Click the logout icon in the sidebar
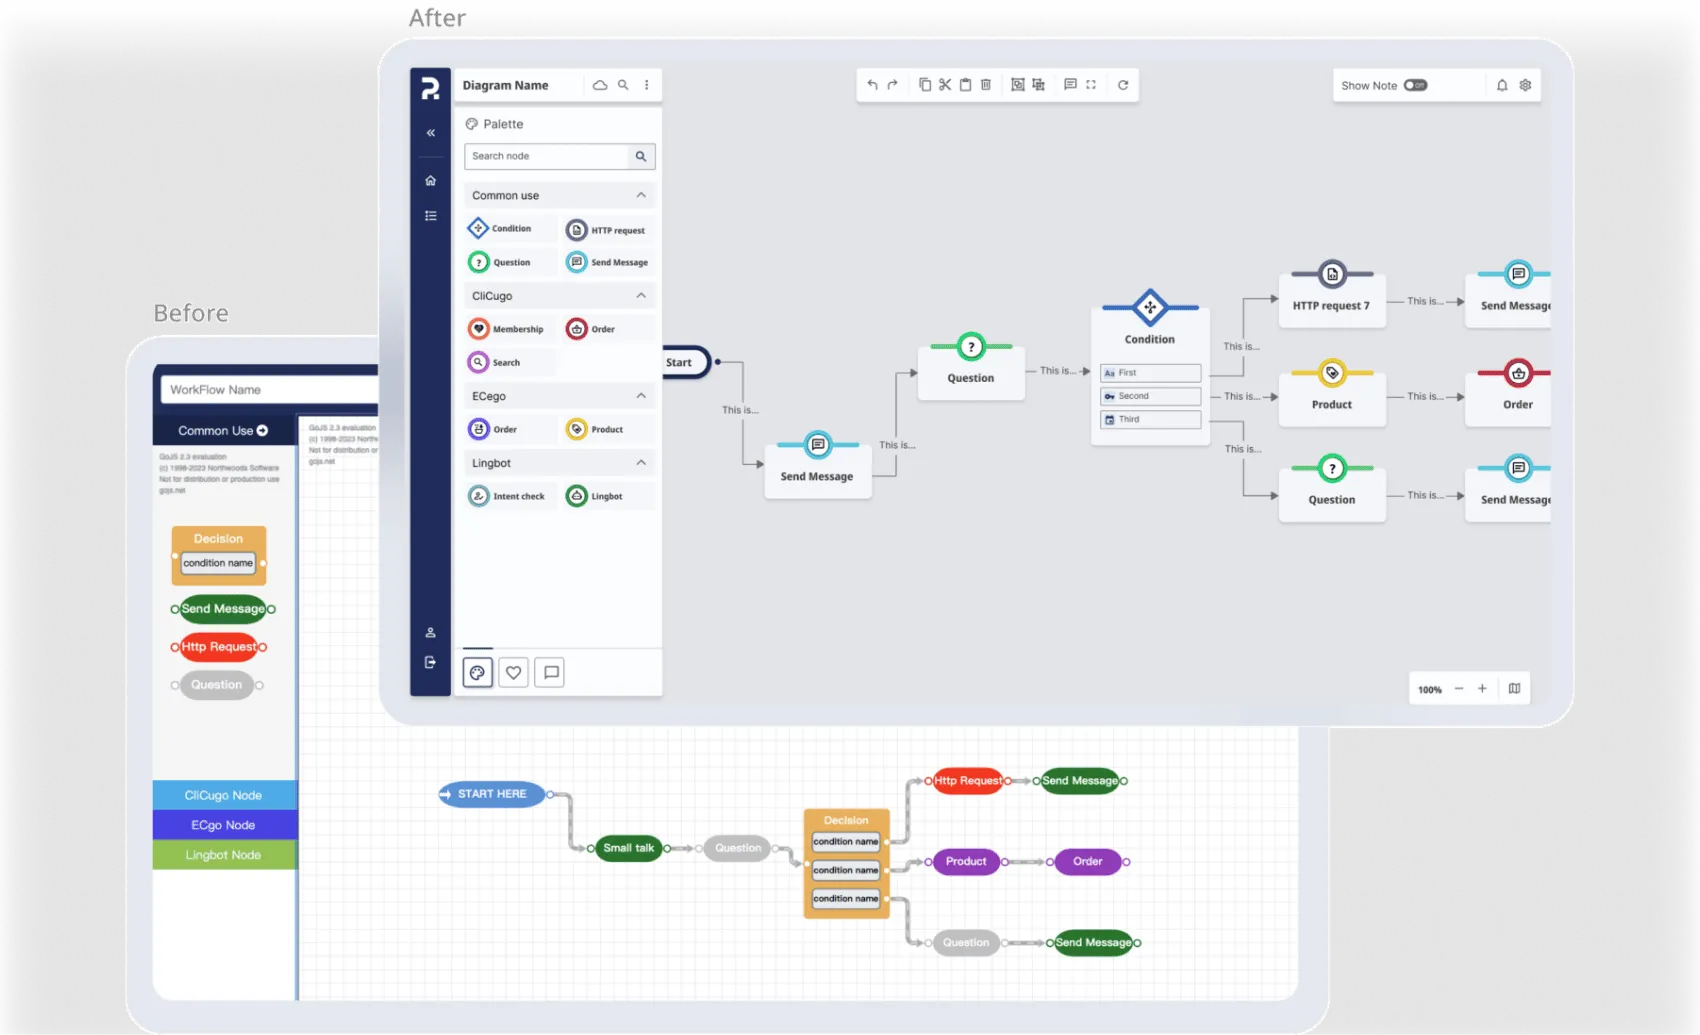This screenshot has height=1035, width=1700. 431,662
